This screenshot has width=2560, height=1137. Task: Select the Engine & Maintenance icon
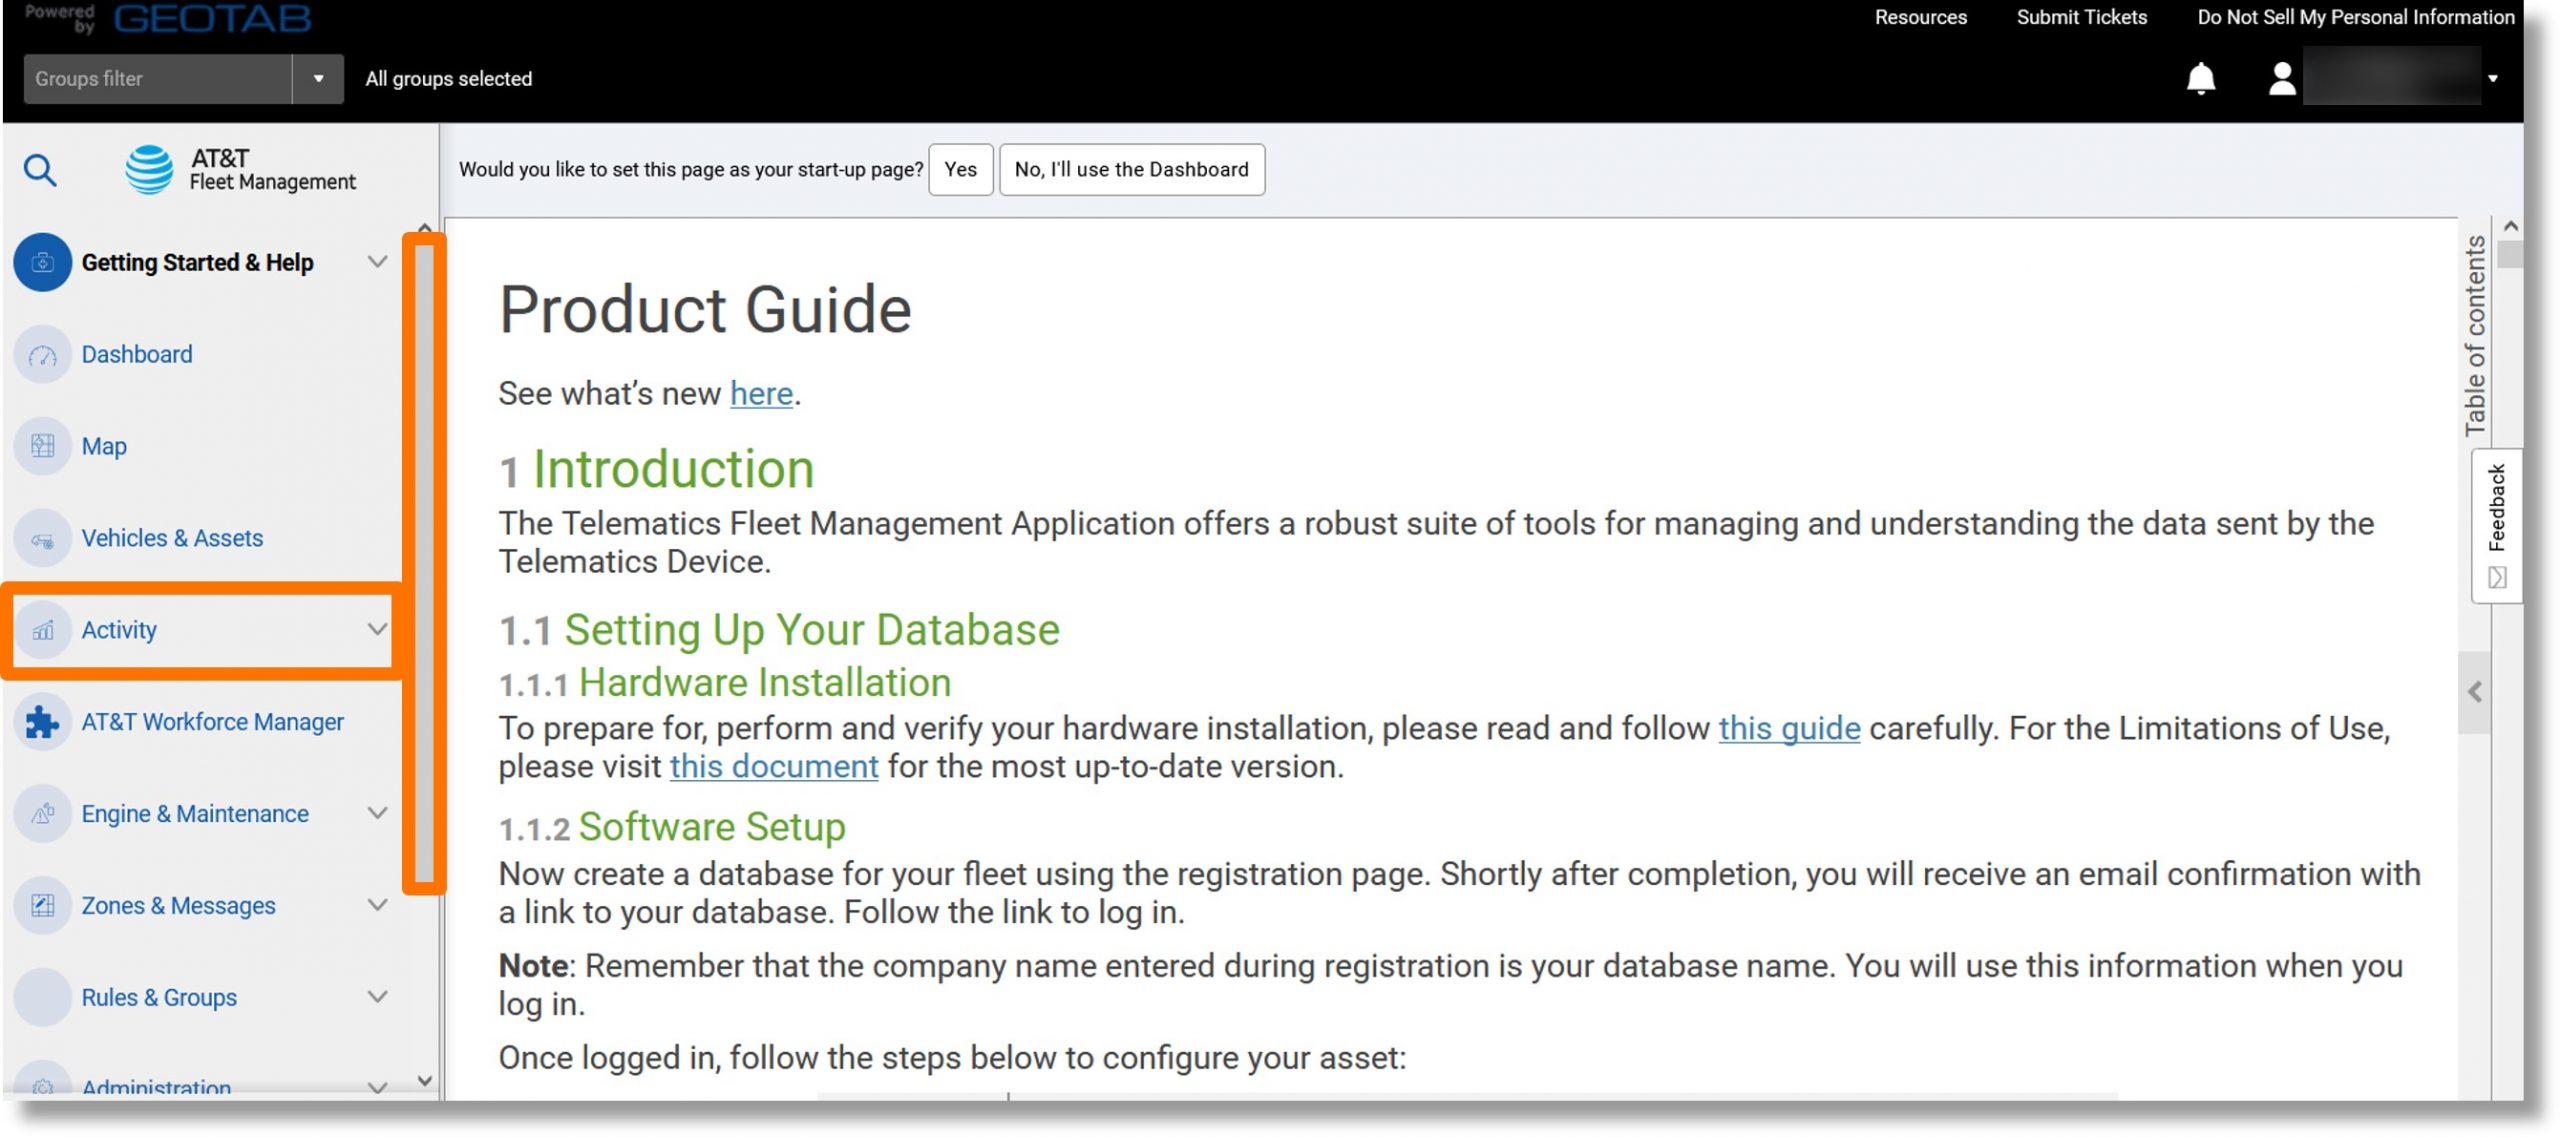[x=41, y=812]
